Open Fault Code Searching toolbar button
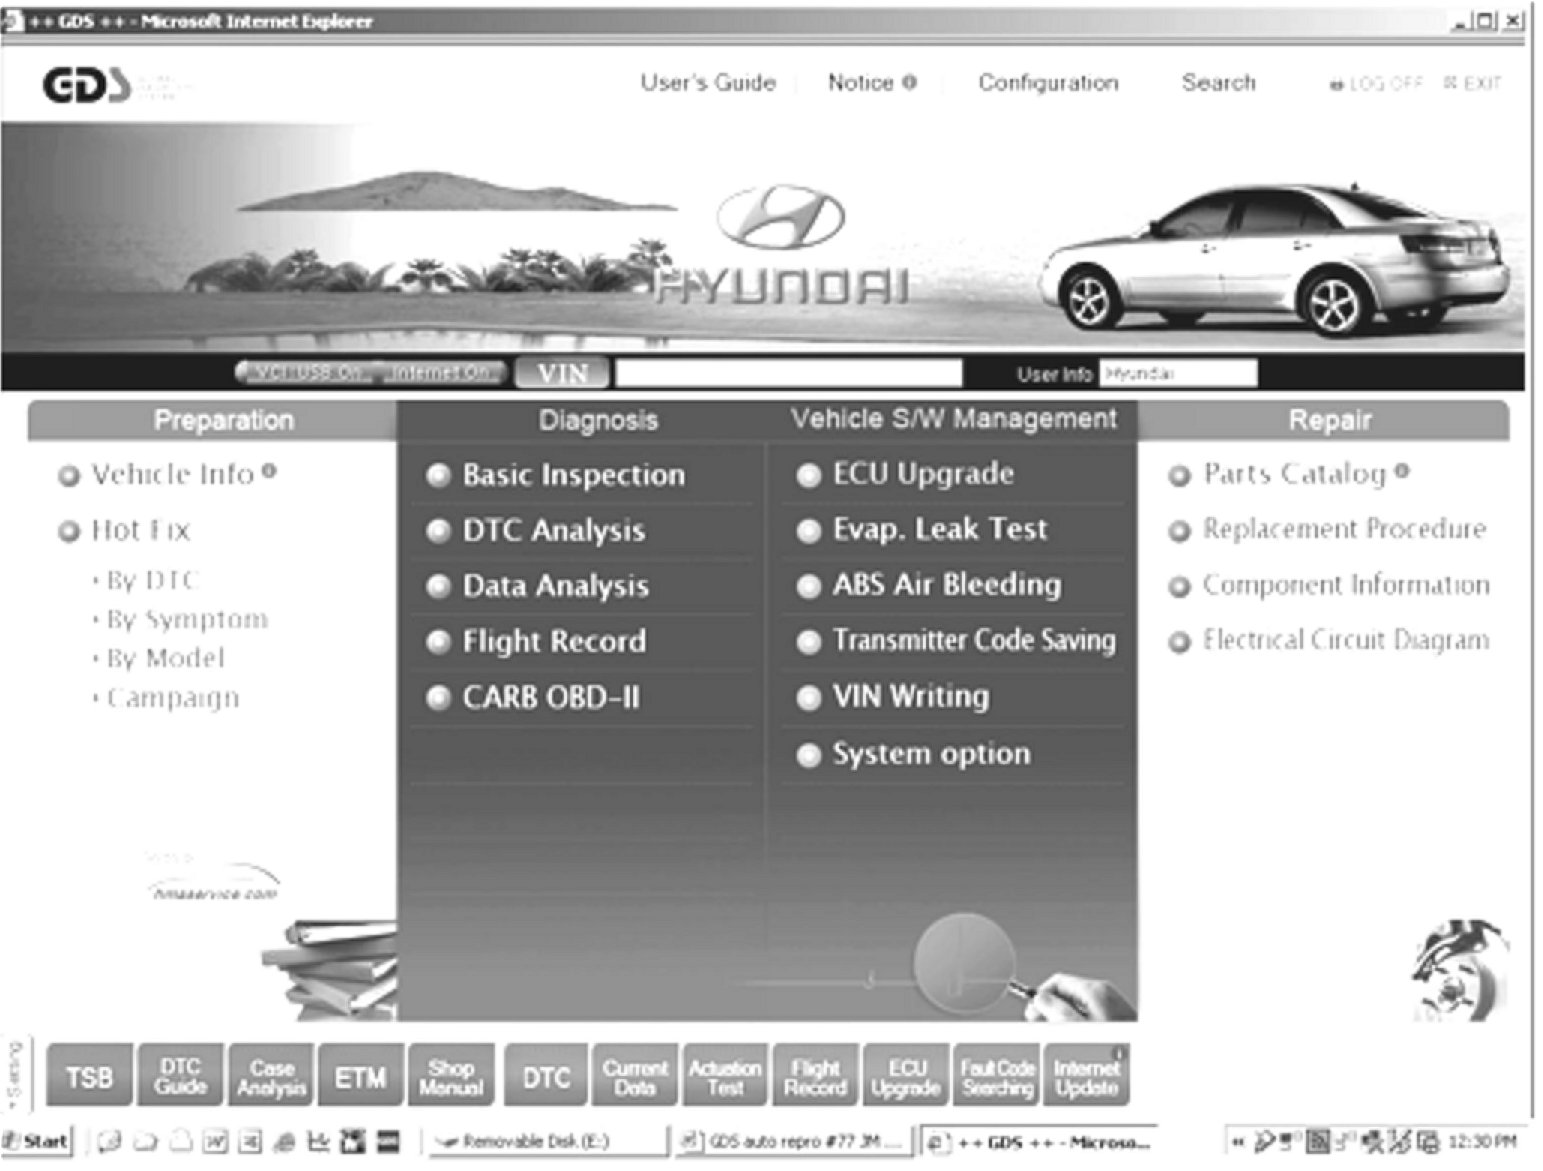The width and height of the screenshot is (1543, 1171). (997, 1076)
